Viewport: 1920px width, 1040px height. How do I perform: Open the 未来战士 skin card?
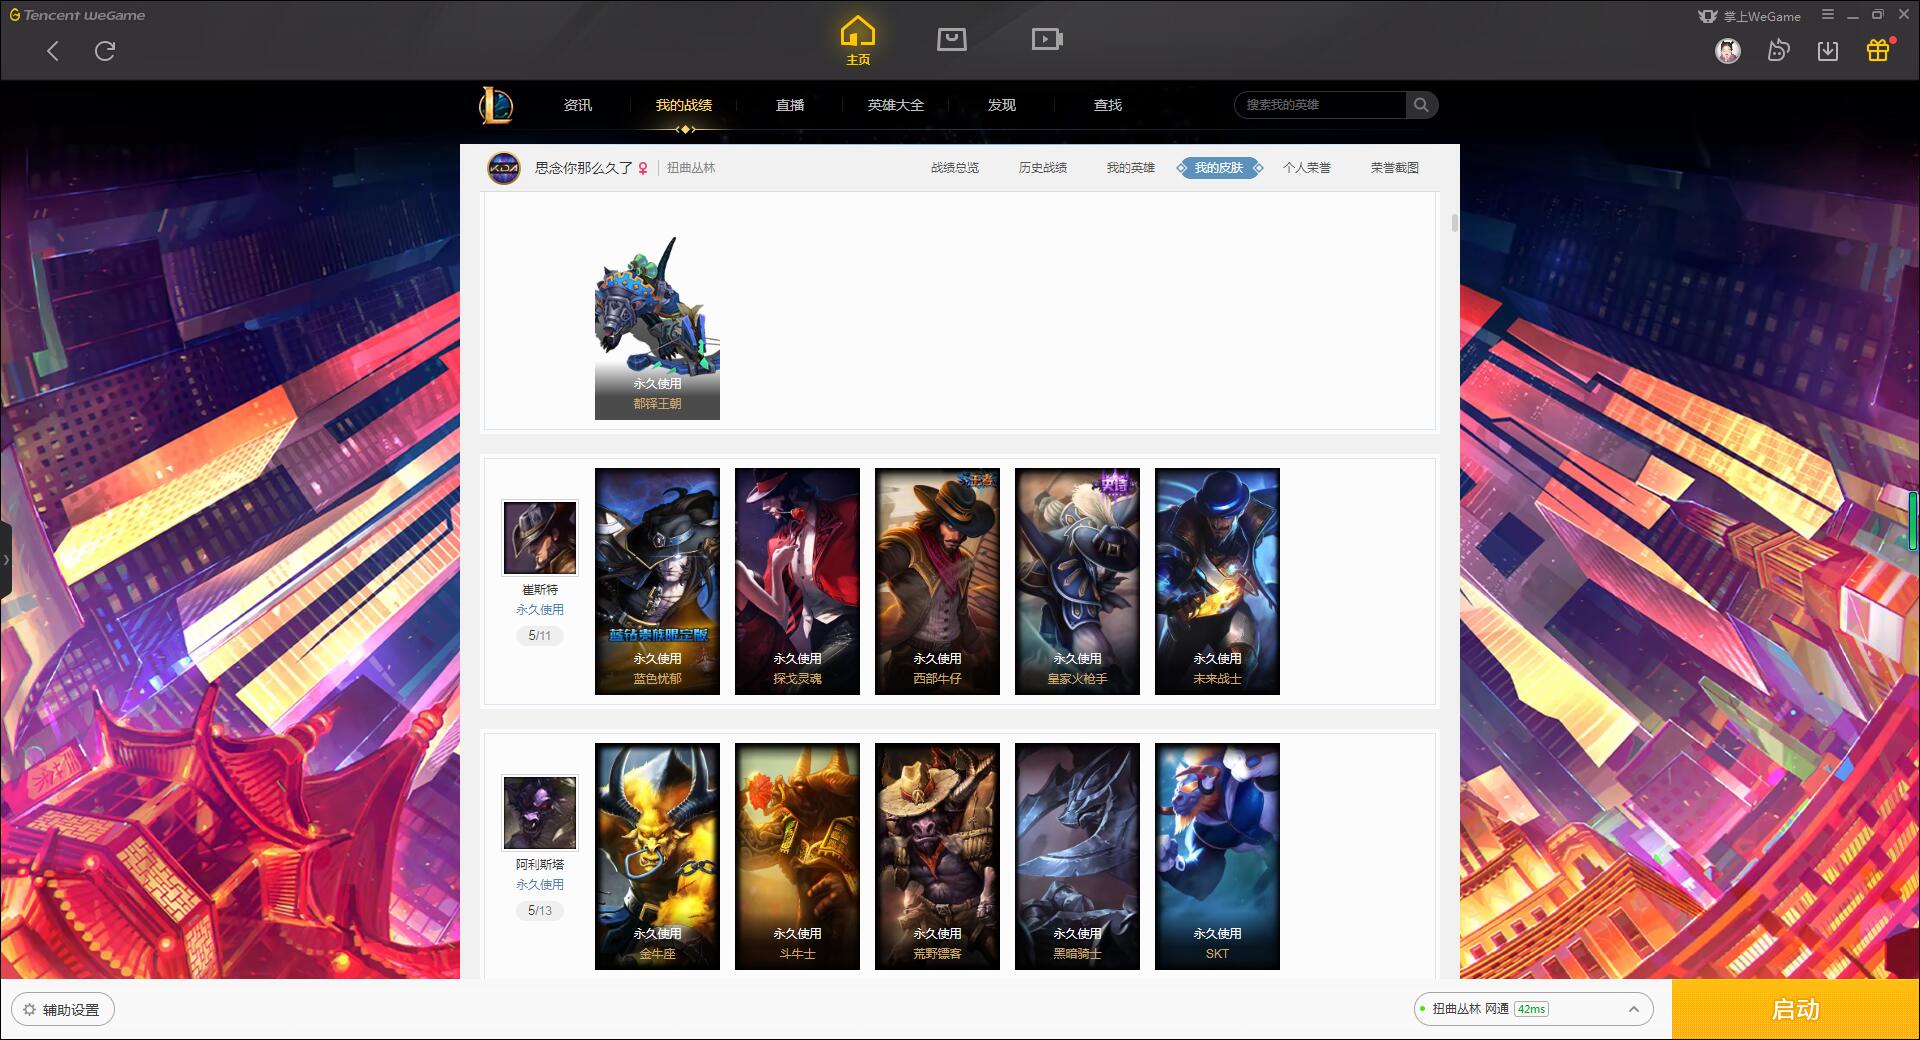(1217, 581)
